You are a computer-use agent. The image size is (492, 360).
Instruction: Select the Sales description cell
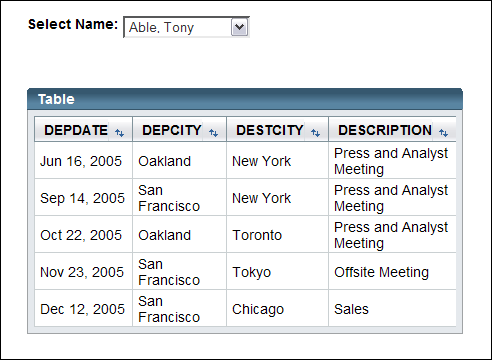392,309
